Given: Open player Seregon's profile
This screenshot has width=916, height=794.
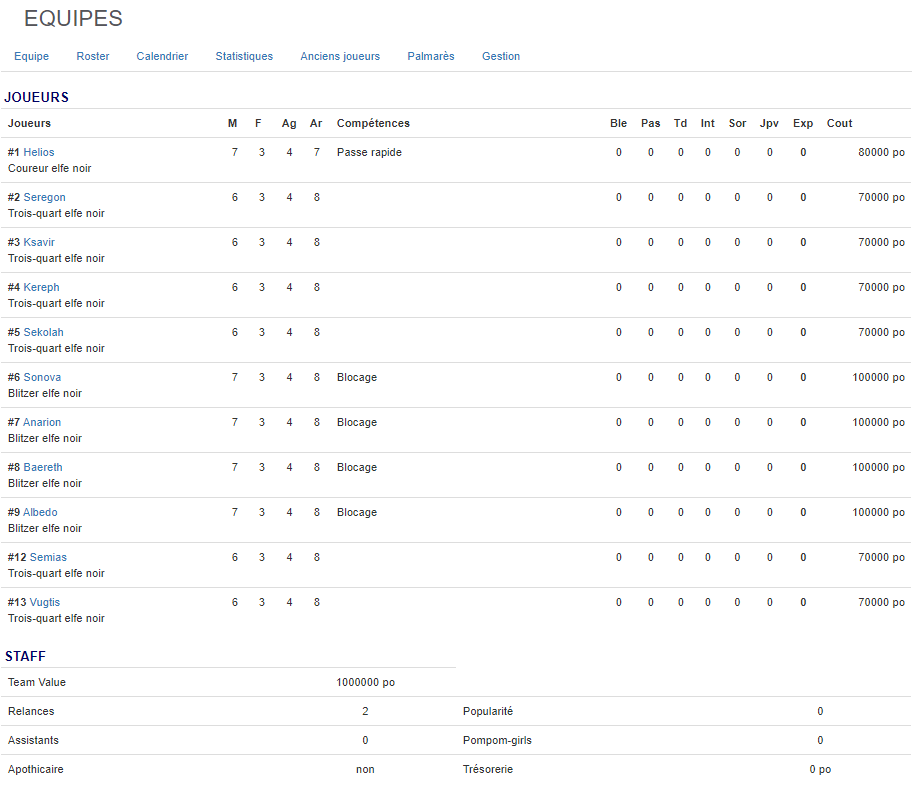Looking at the screenshot, I should (44, 197).
